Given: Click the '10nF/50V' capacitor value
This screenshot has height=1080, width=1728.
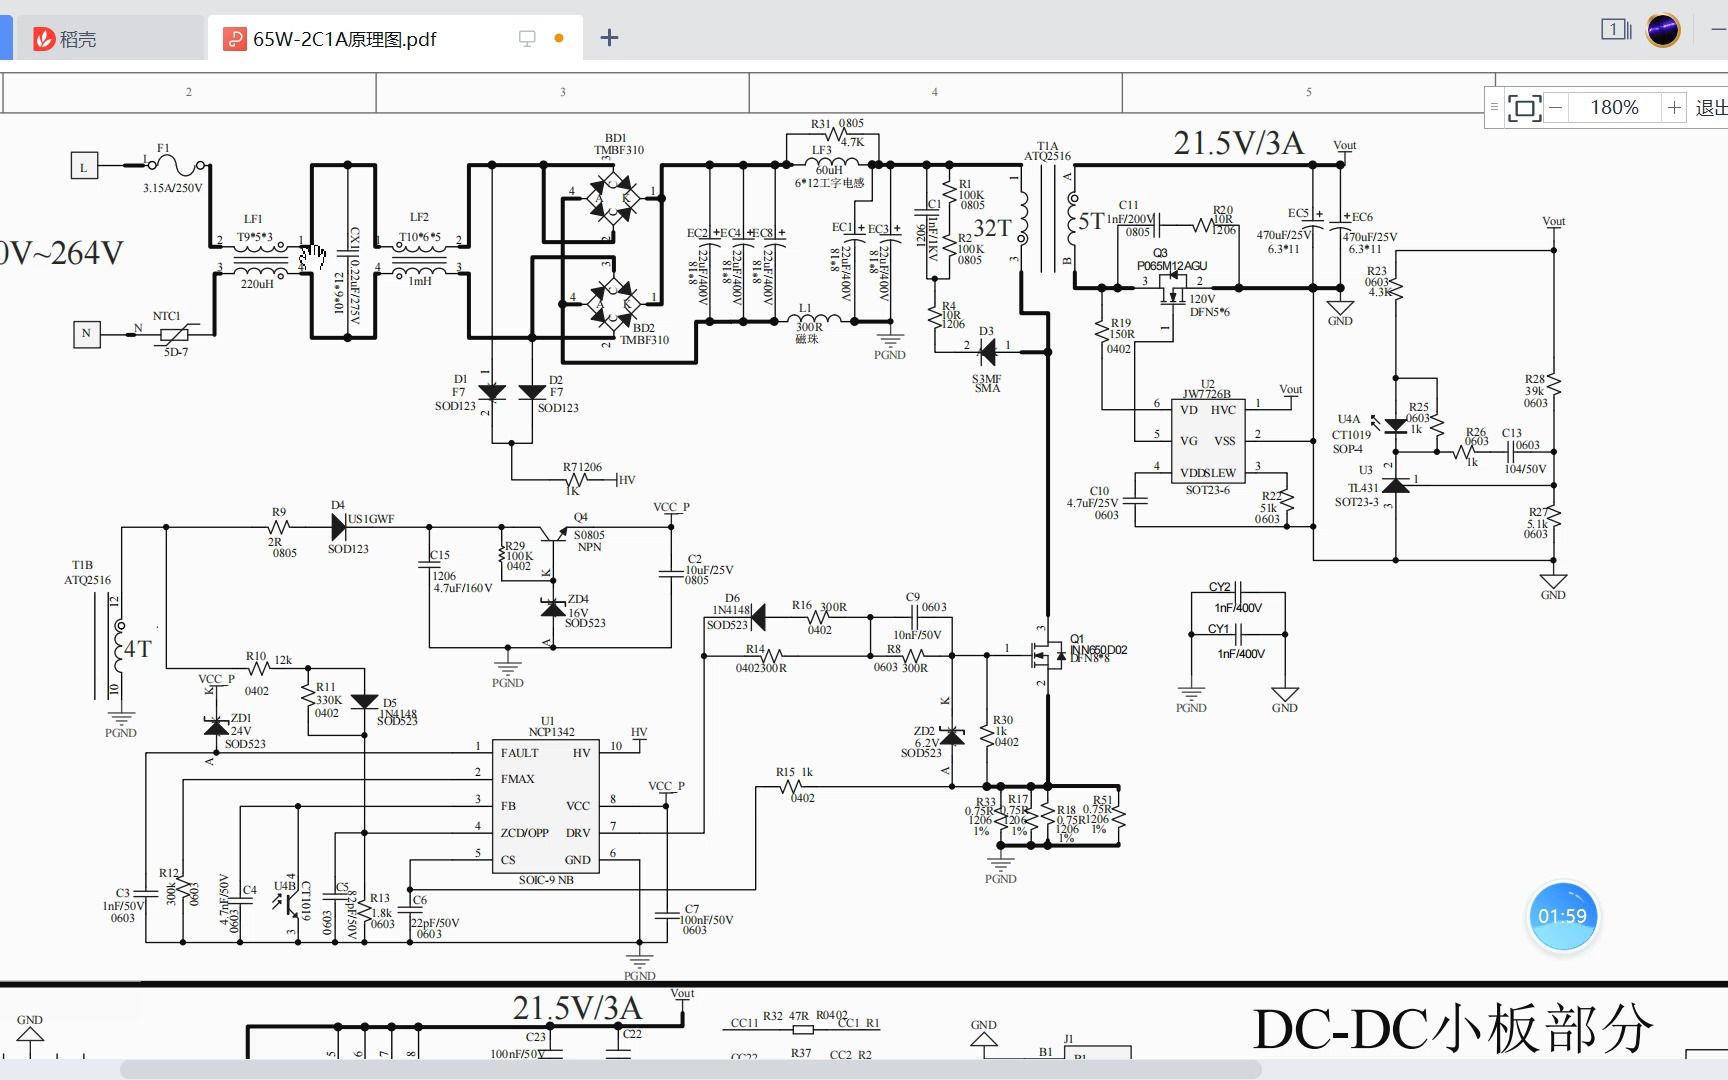Looking at the screenshot, I should (917, 635).
